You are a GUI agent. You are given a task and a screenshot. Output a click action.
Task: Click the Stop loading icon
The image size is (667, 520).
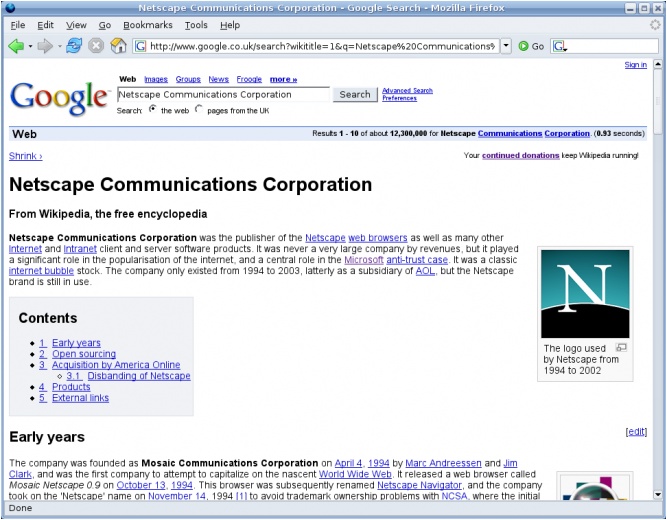tap(97, 46)
